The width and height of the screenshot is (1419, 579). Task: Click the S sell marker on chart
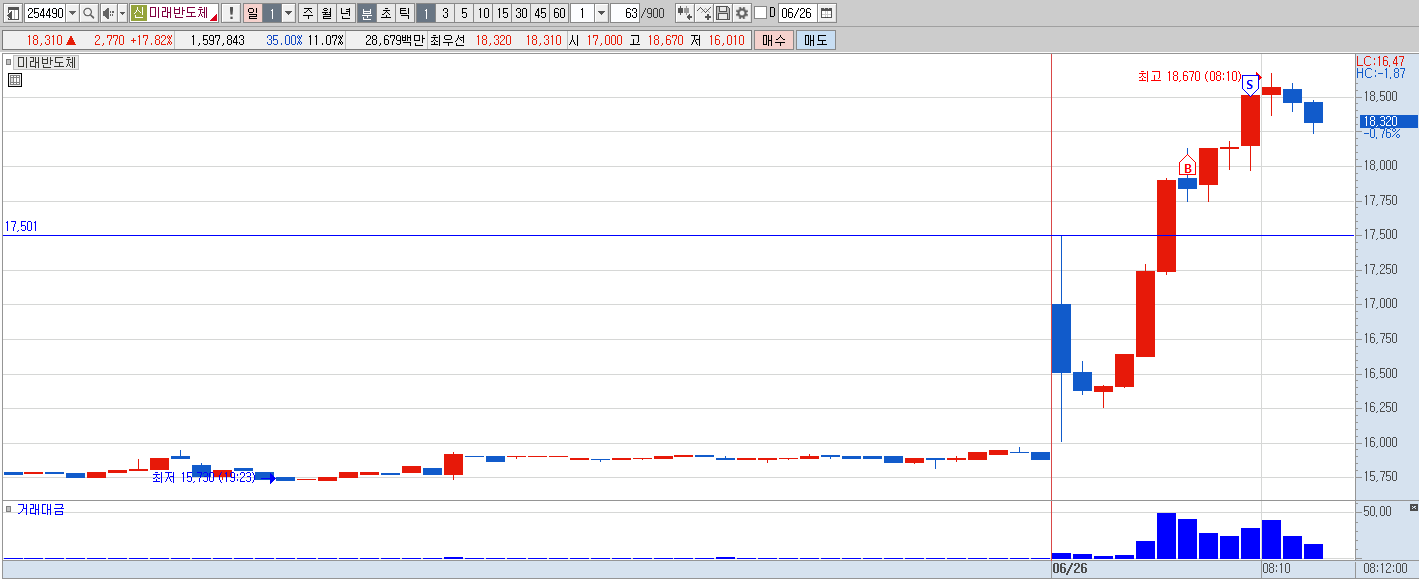pos(1249,84)
